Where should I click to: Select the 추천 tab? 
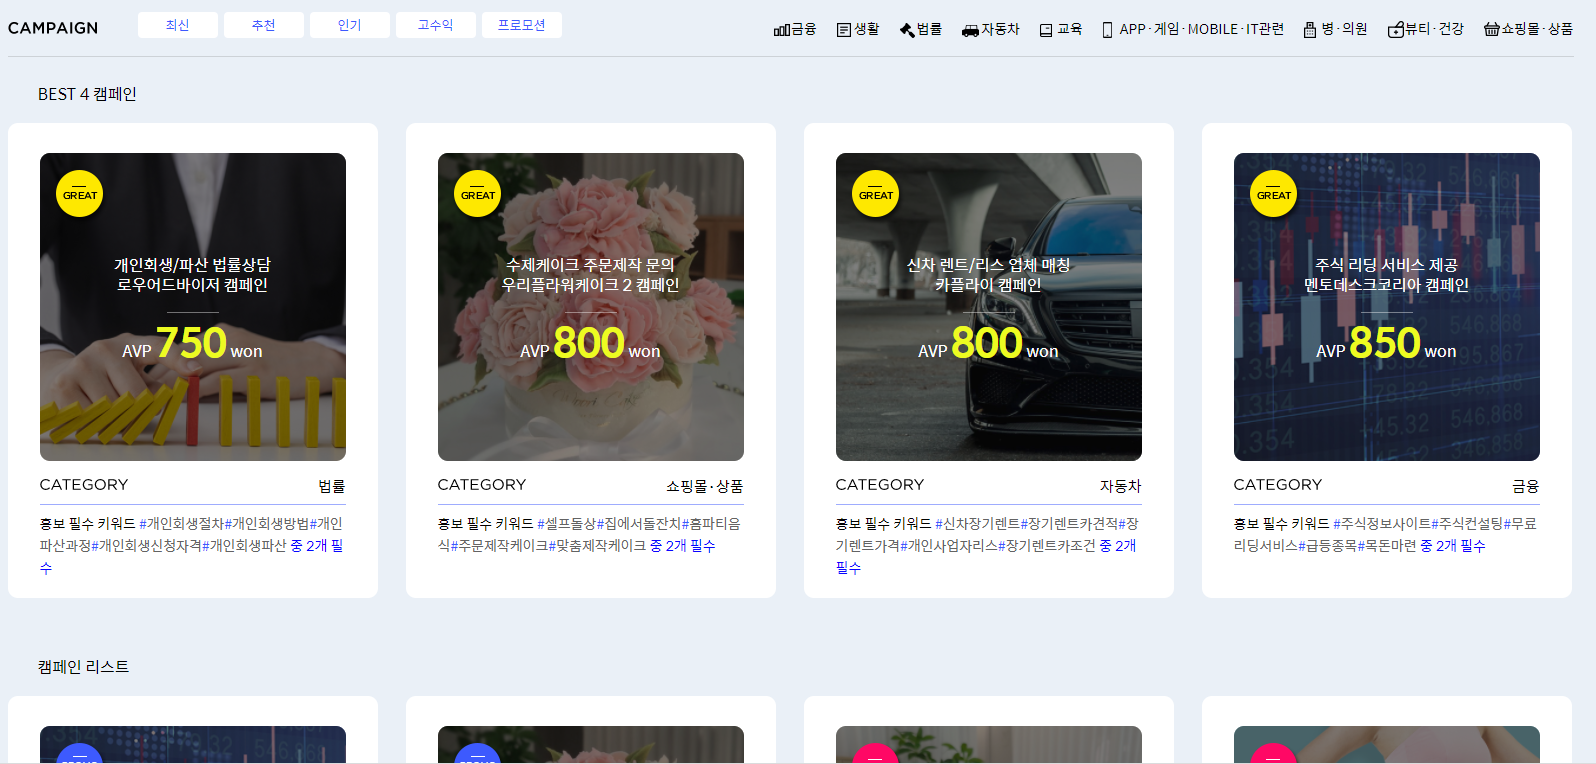point(264,25)
